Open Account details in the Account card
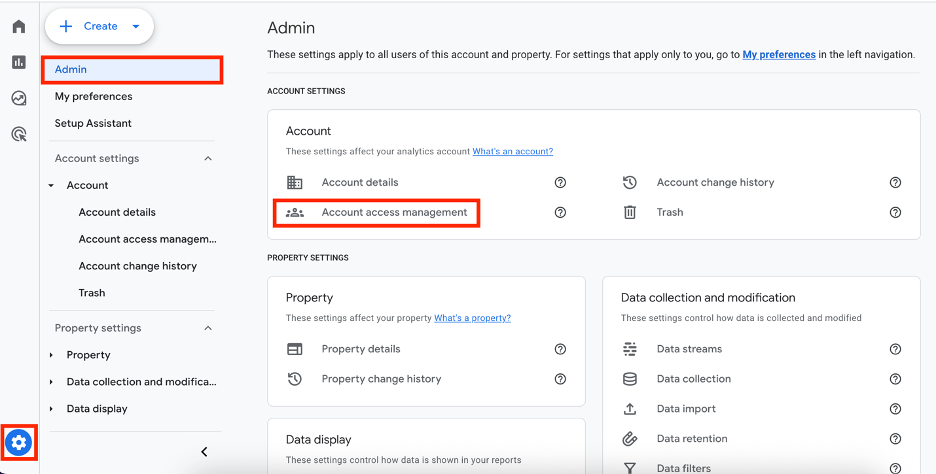Viewport: 936px width, 474px height. (x=360, y=183)
